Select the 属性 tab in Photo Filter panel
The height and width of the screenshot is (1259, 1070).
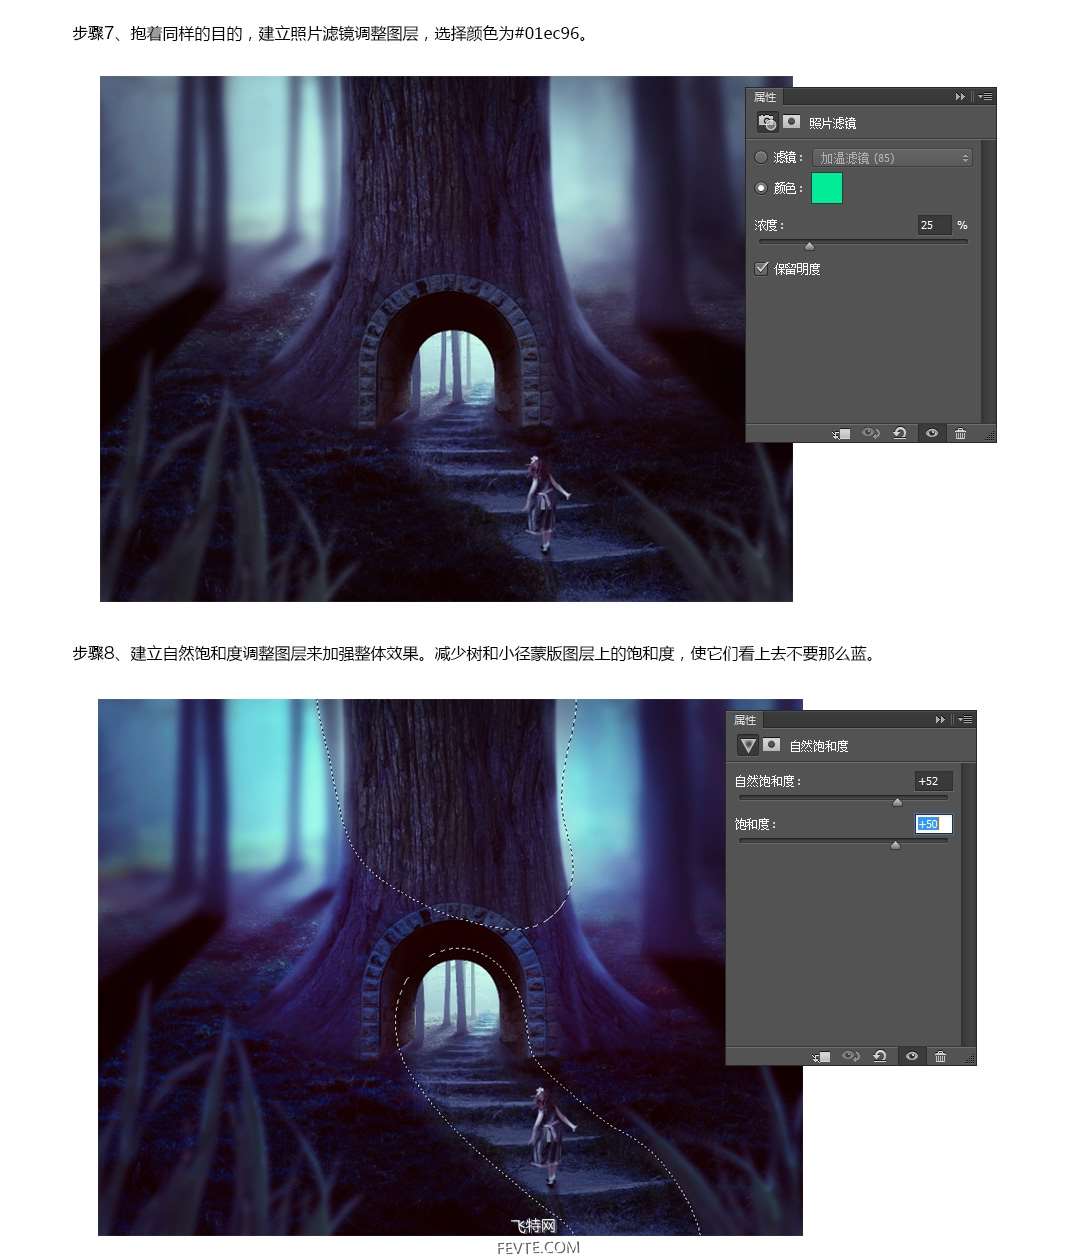point(765,97)
